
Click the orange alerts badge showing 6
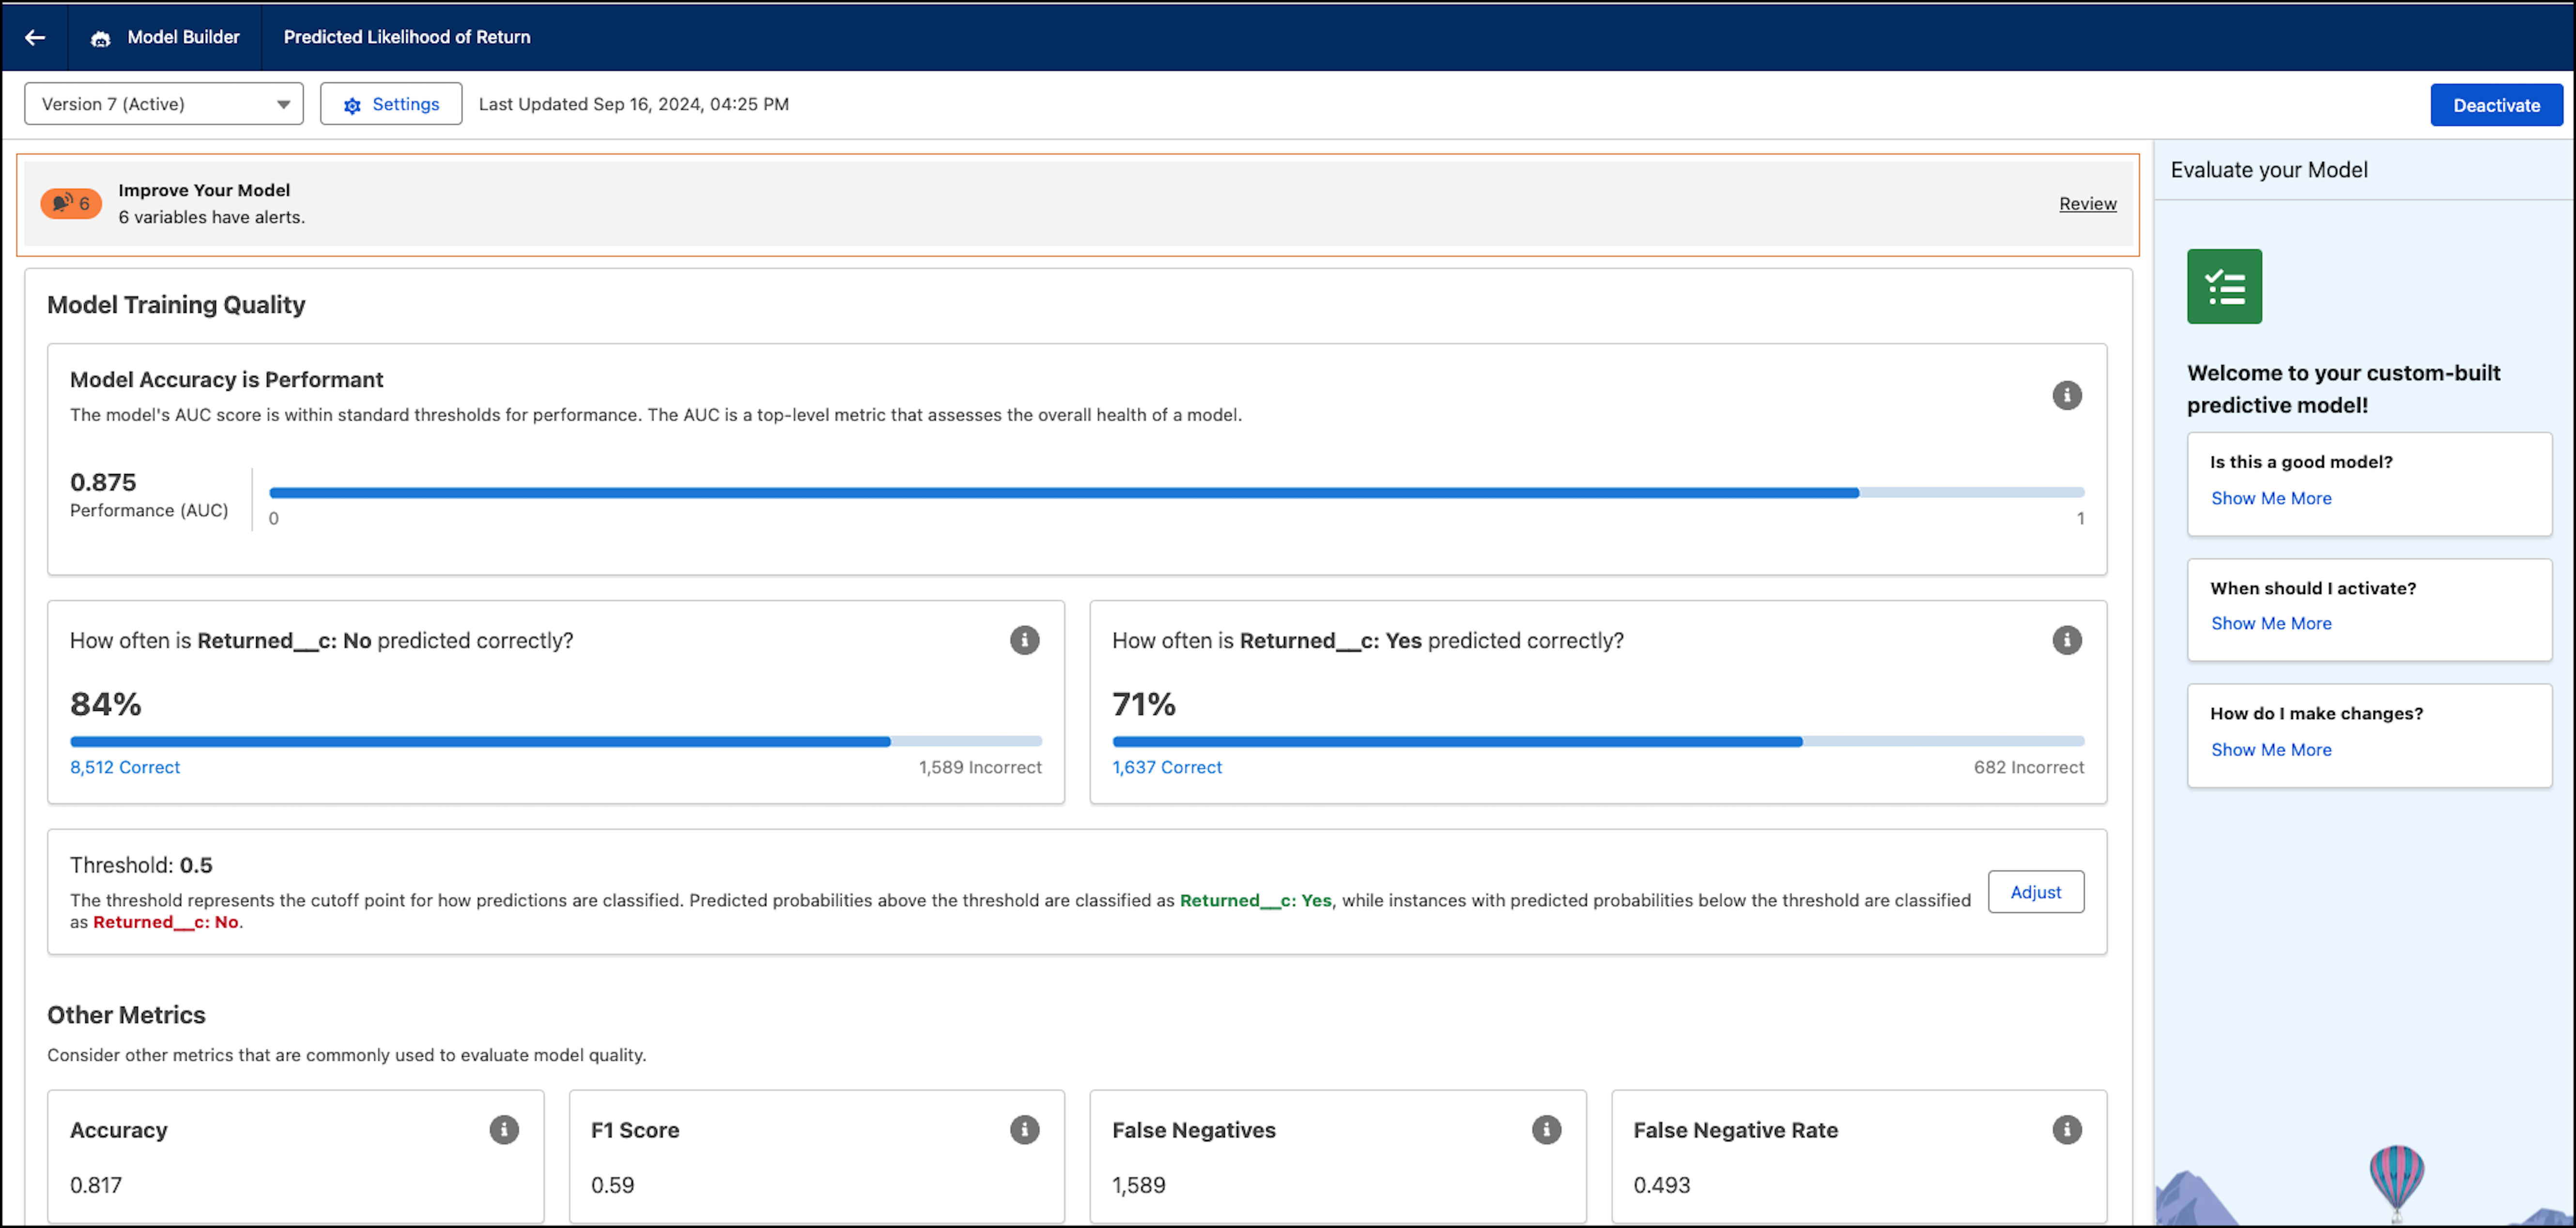coord(71,203)
